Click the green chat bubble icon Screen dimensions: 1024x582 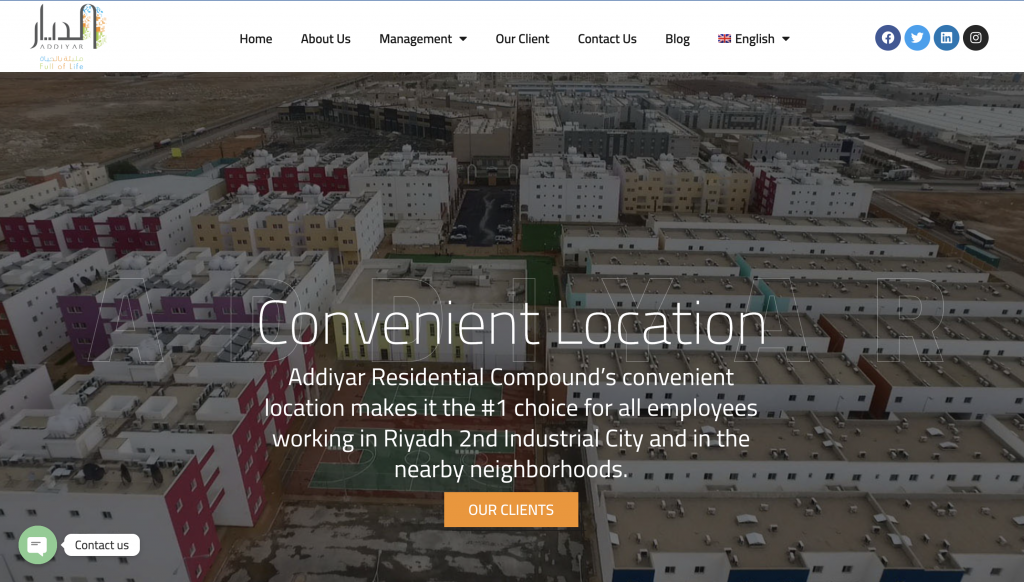(x=37, y=545)
